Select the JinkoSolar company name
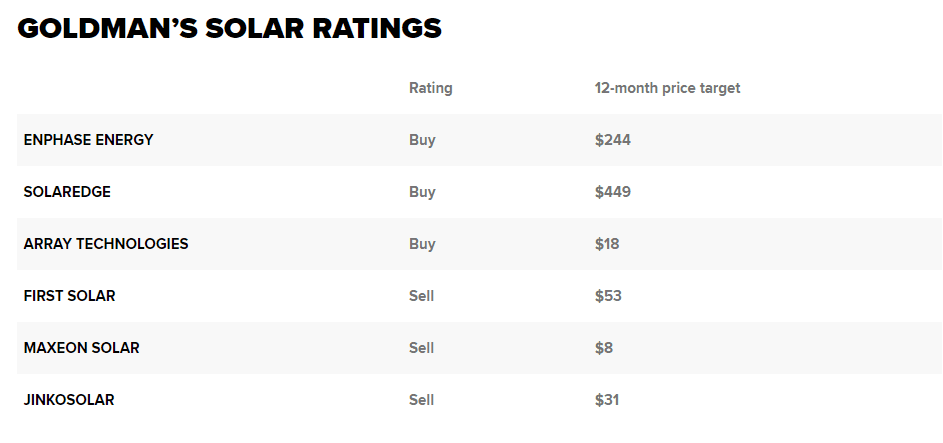 tap(69, 400)
